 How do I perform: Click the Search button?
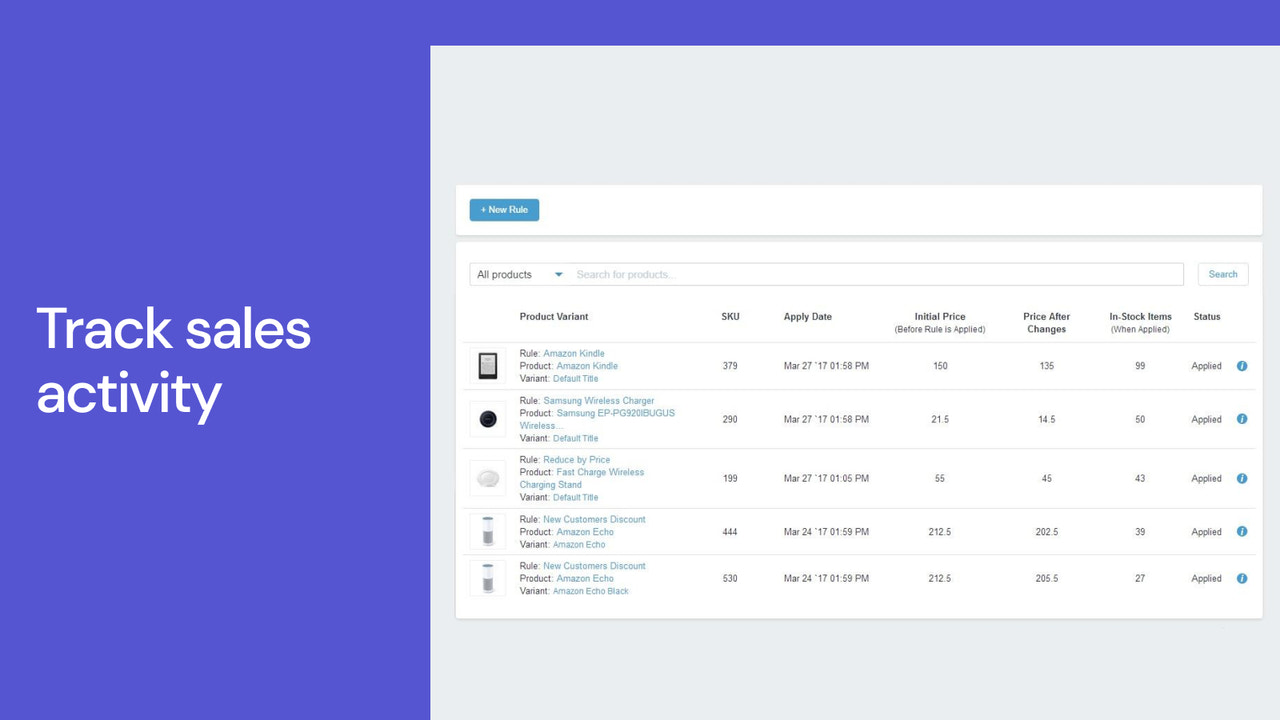click(x=1222, y=274)
